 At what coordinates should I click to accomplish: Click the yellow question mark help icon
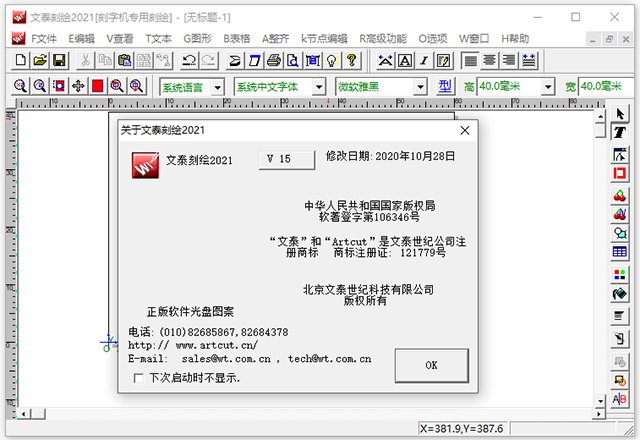[x=351, y=61]
